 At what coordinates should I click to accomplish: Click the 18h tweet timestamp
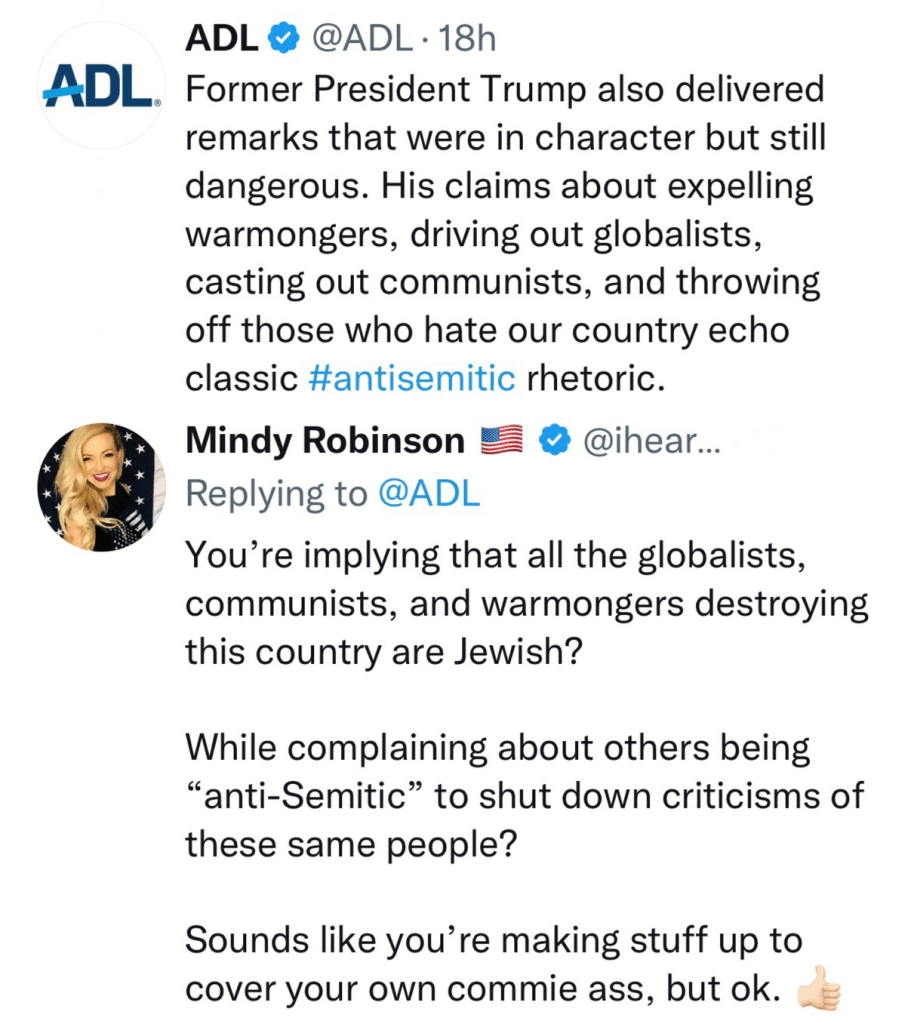click(466, 39)
